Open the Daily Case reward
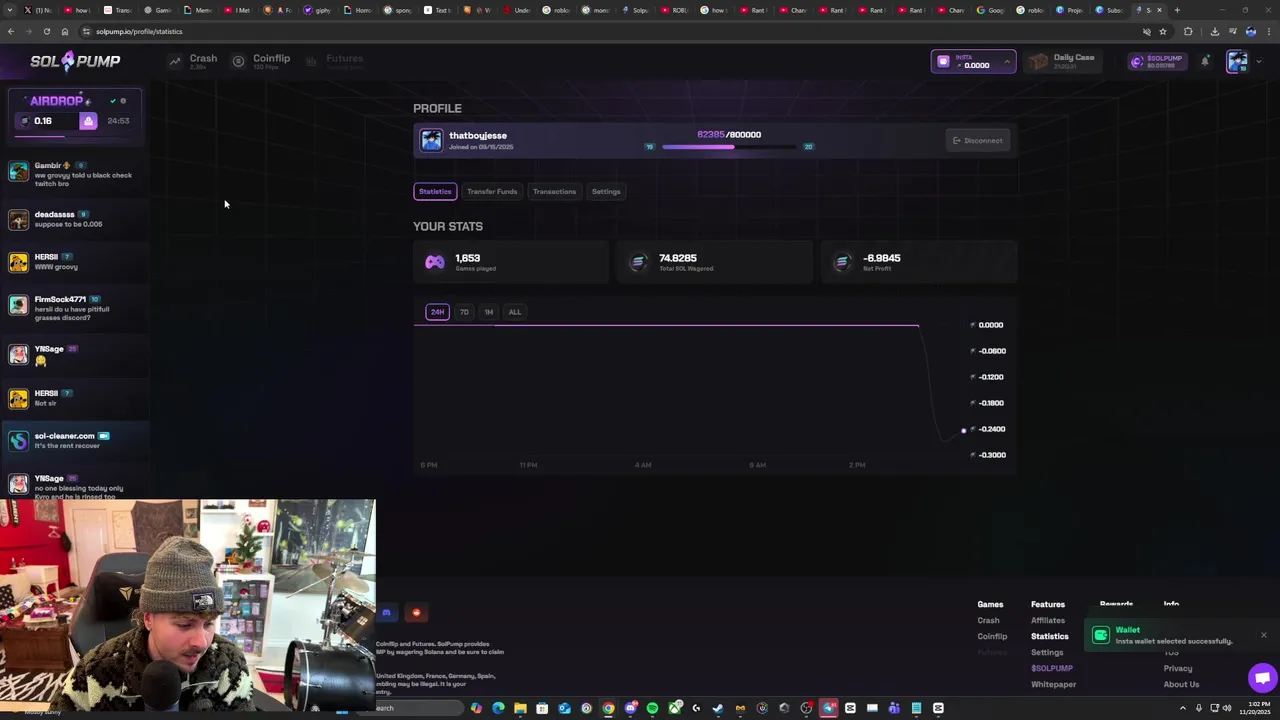The width and height of the screenshot is (1280, 720). point(1063,62)
